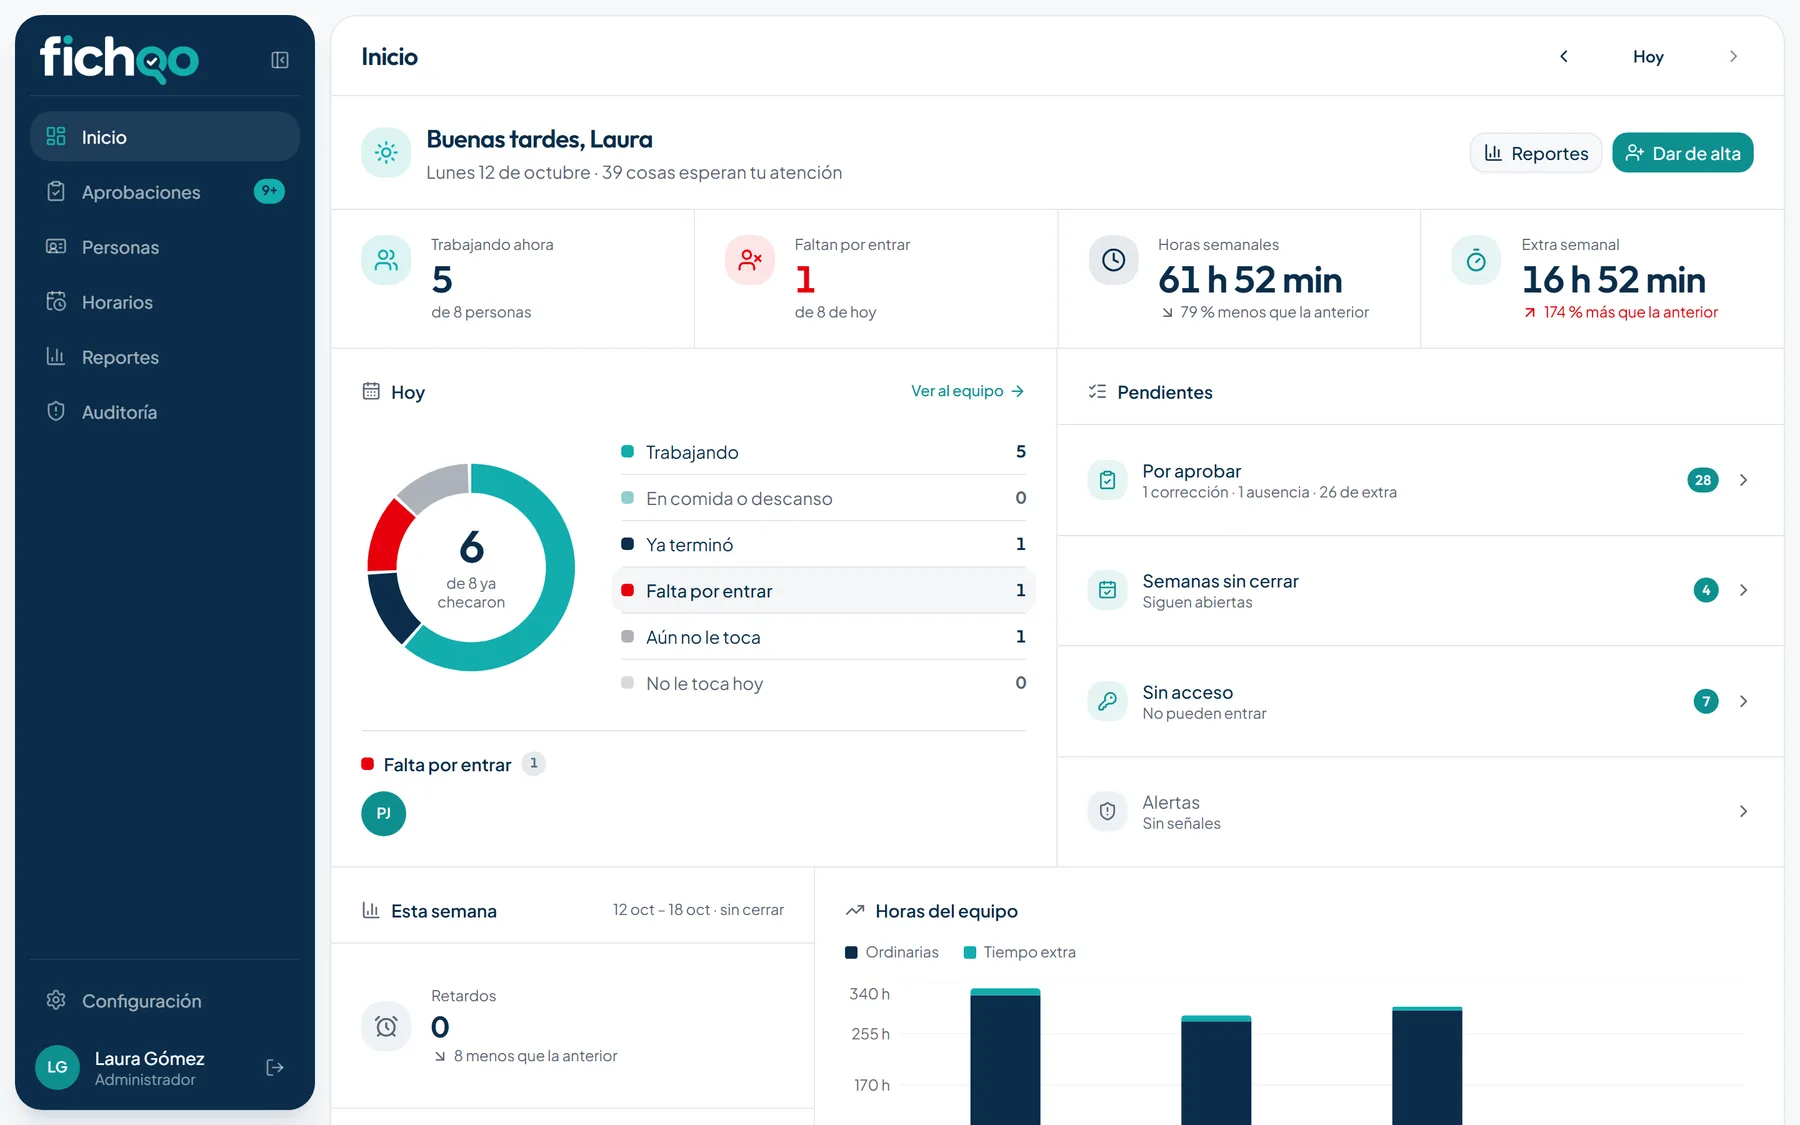
Task: Click the Horas semanales clock icon
Action: click(1113, 260)
